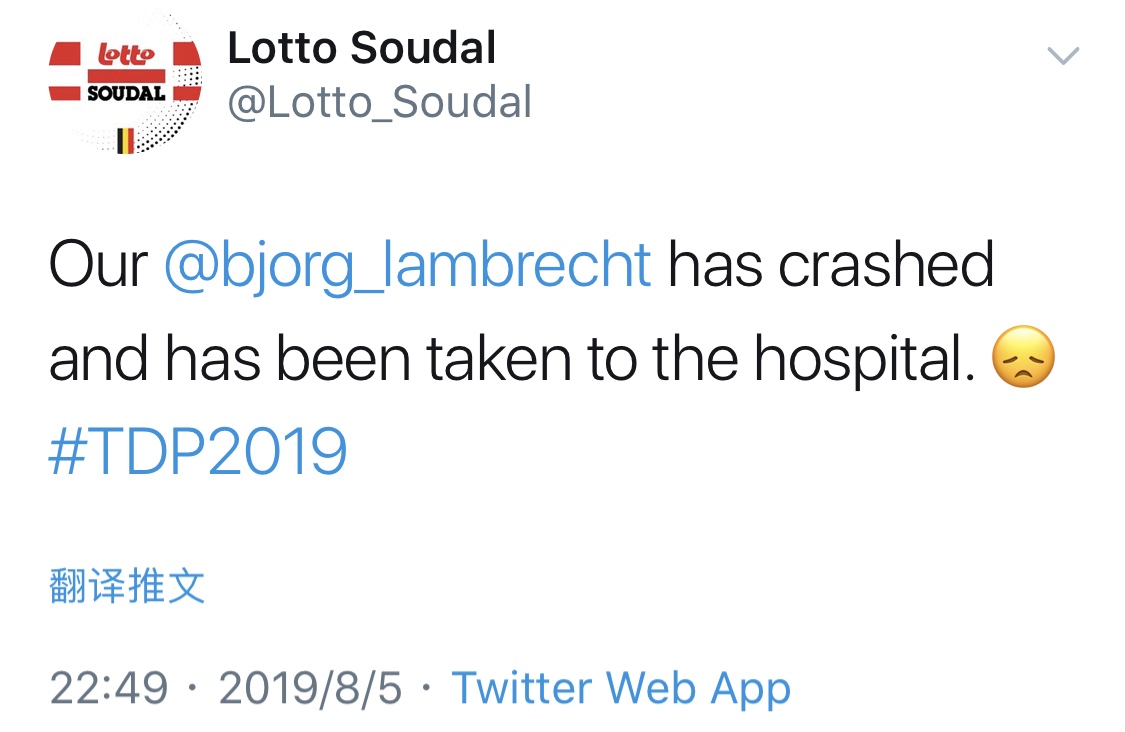Expand the tweet options chevron
Viewport: 1125px width, 732px height.
[1063, 55]
